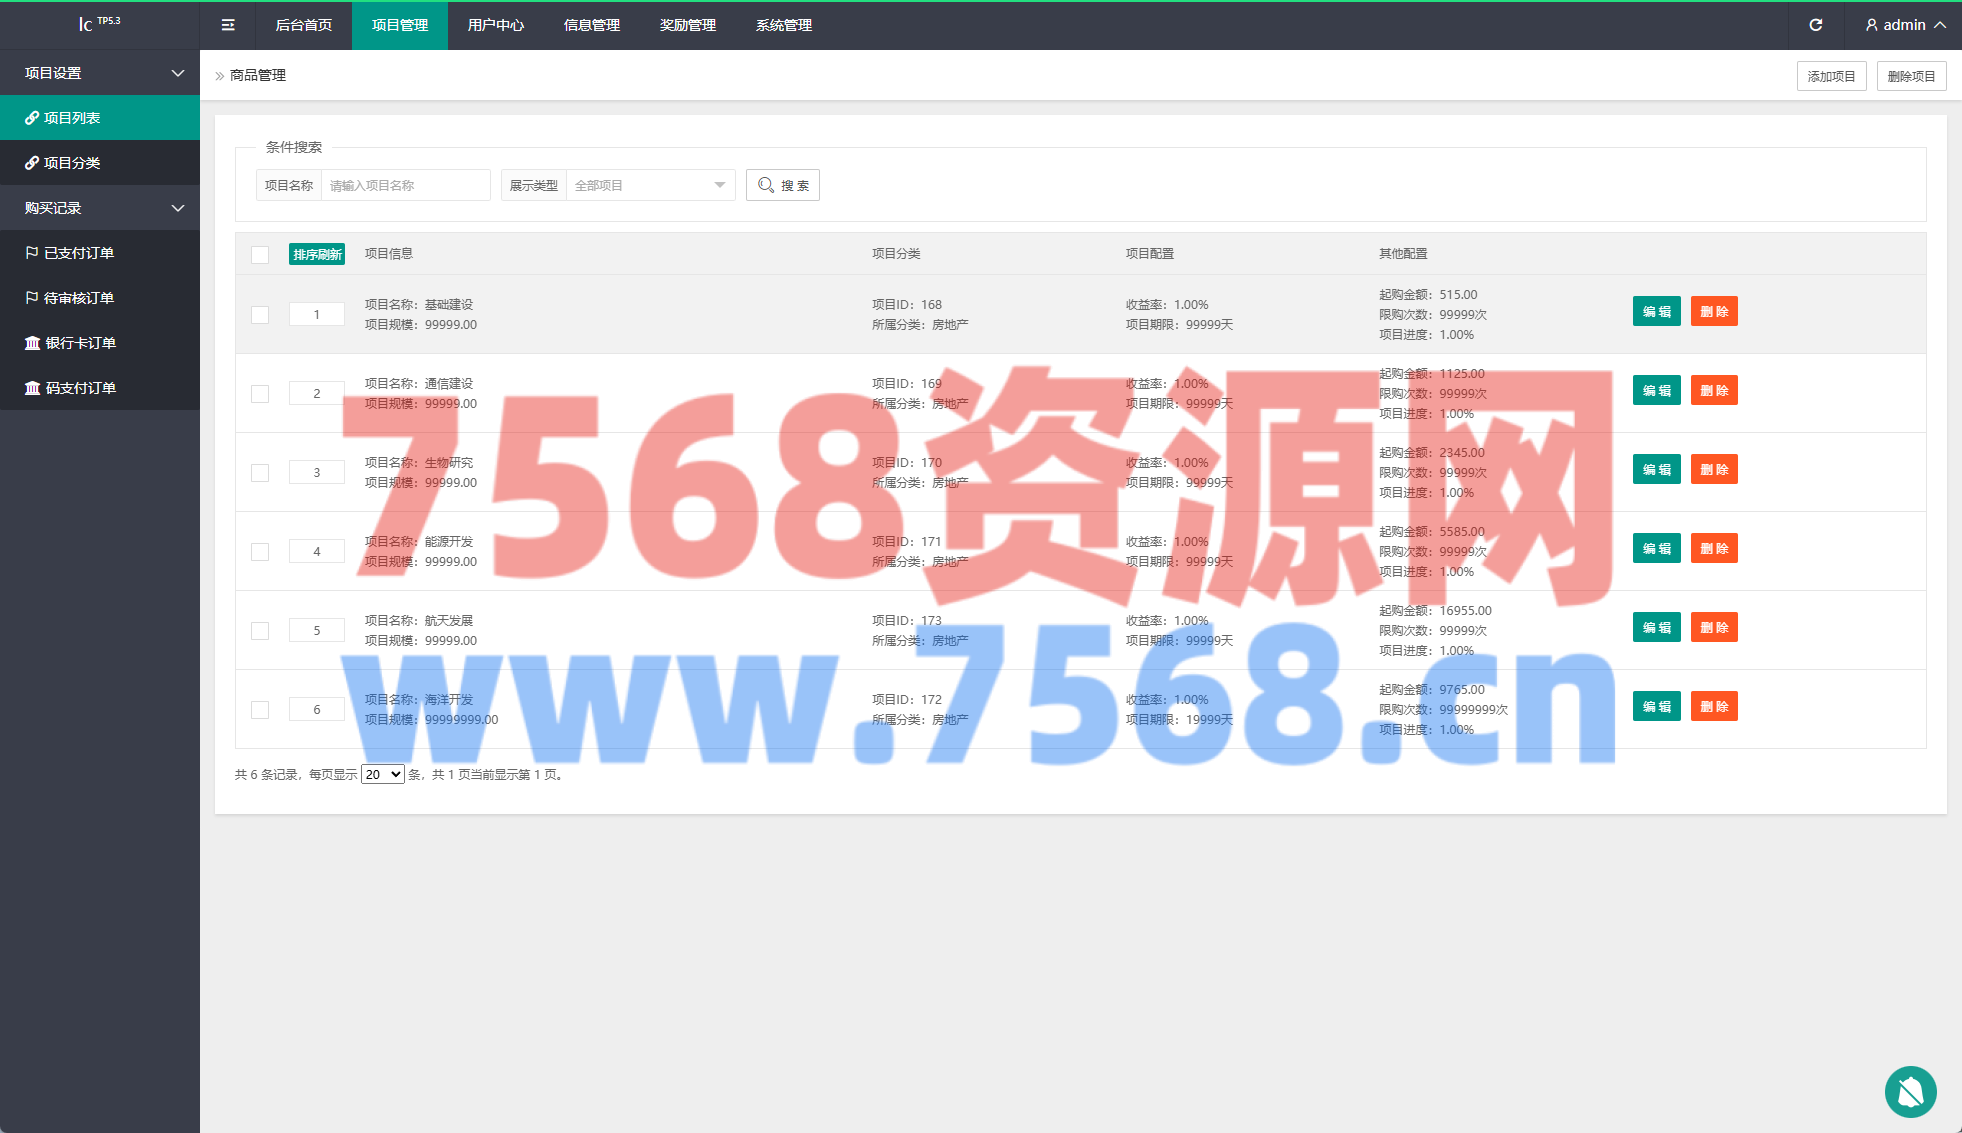Viewport: 1962px width, 1133px height.
Task: Click the bank icon beside 银行卡订单
Action: (x=32, y=343)
